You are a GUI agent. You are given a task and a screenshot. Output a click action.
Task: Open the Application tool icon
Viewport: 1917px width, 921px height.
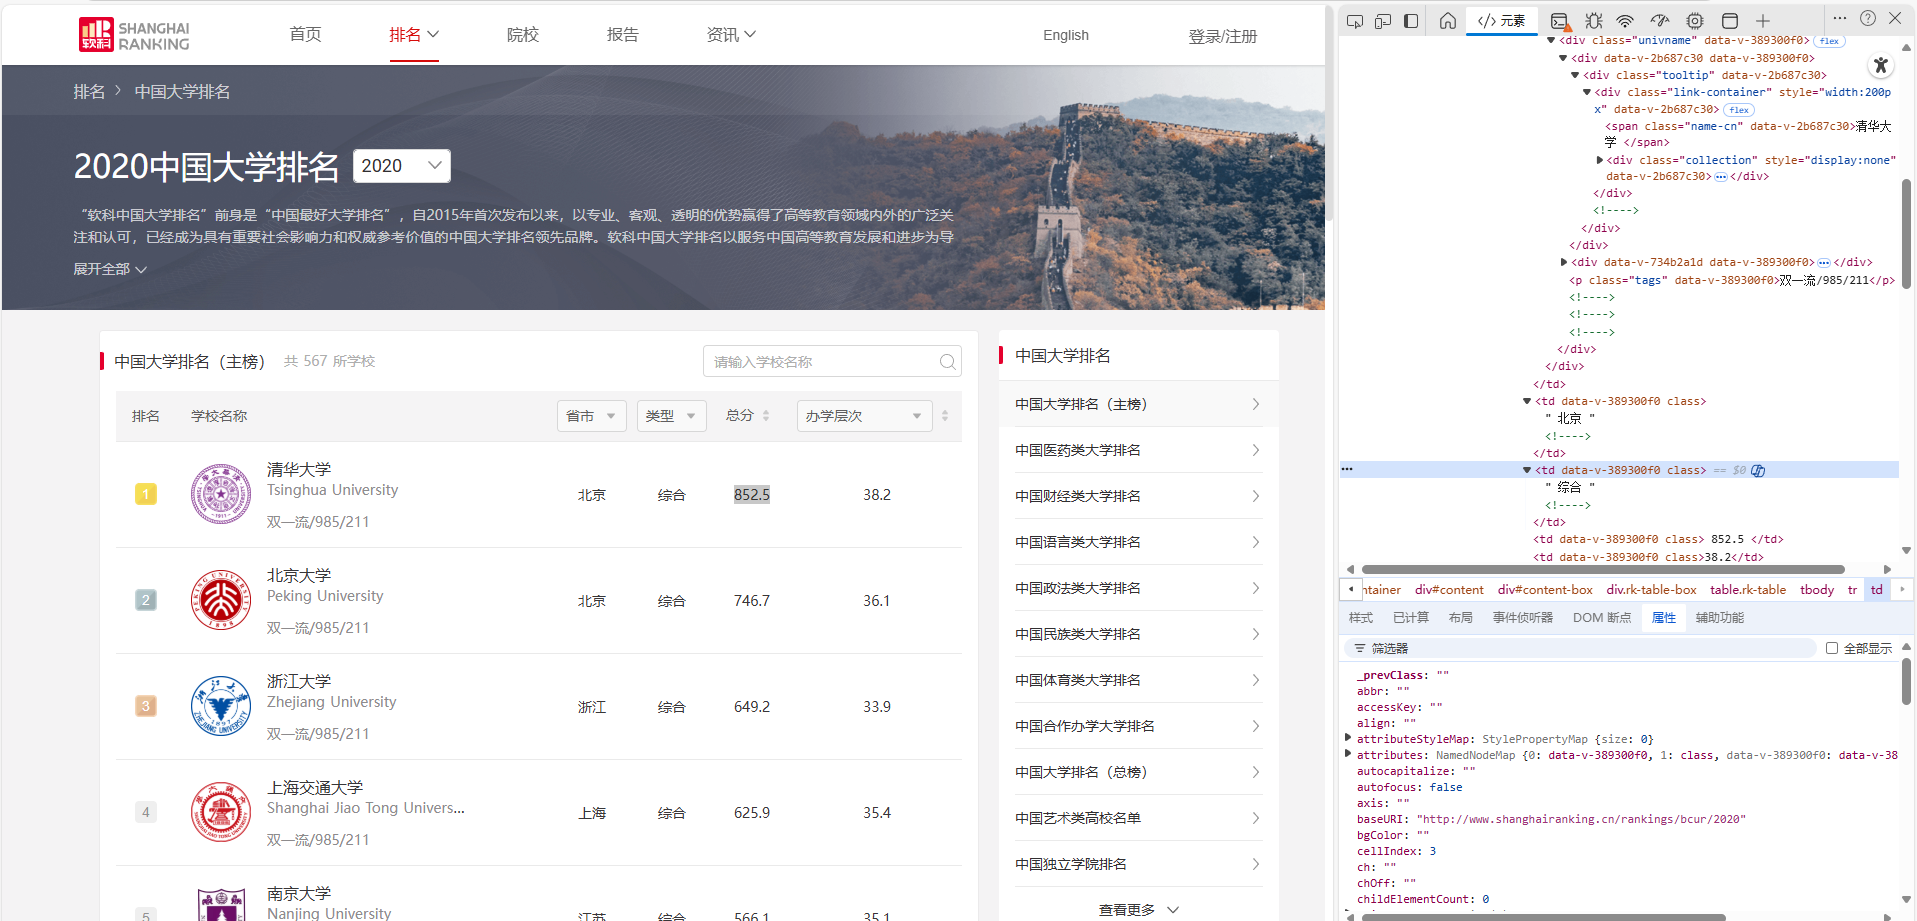coord(1730,21)
